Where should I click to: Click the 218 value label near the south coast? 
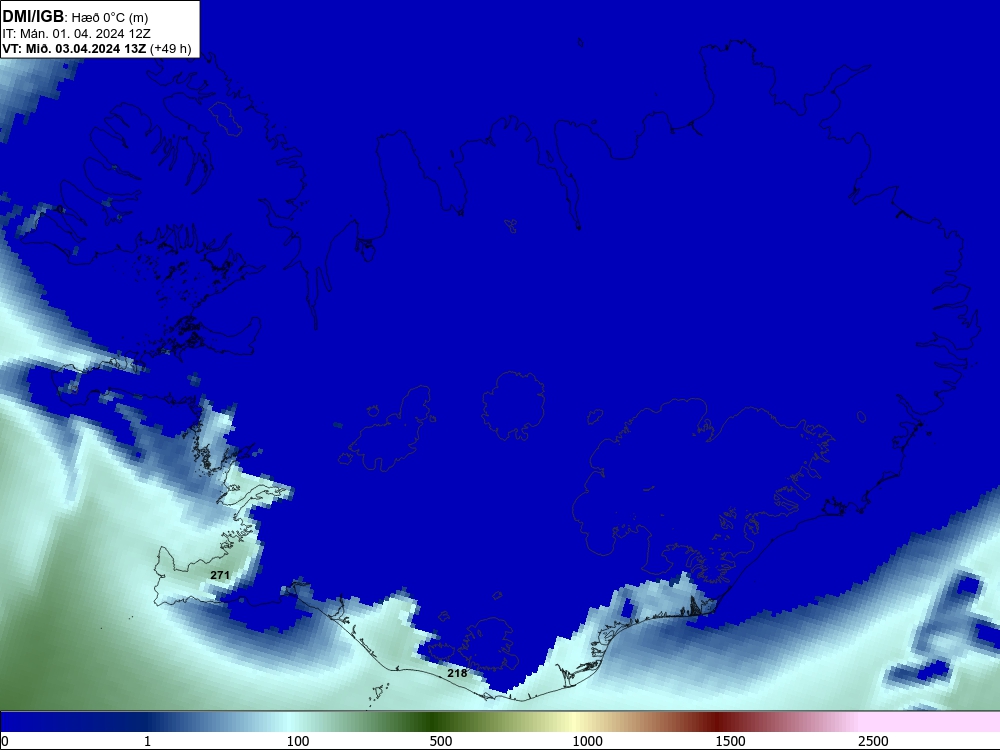(457, 673)
